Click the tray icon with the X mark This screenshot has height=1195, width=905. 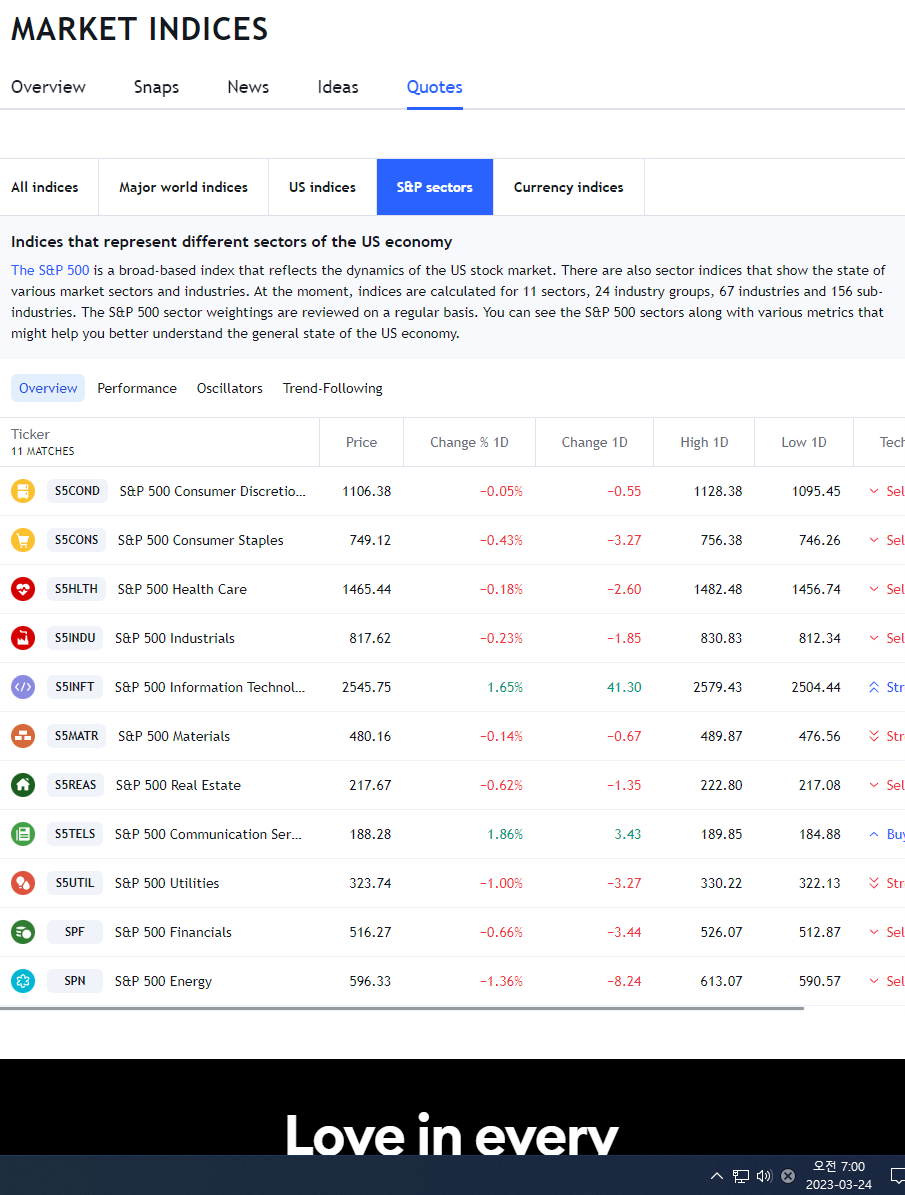tap(788, 1176)
